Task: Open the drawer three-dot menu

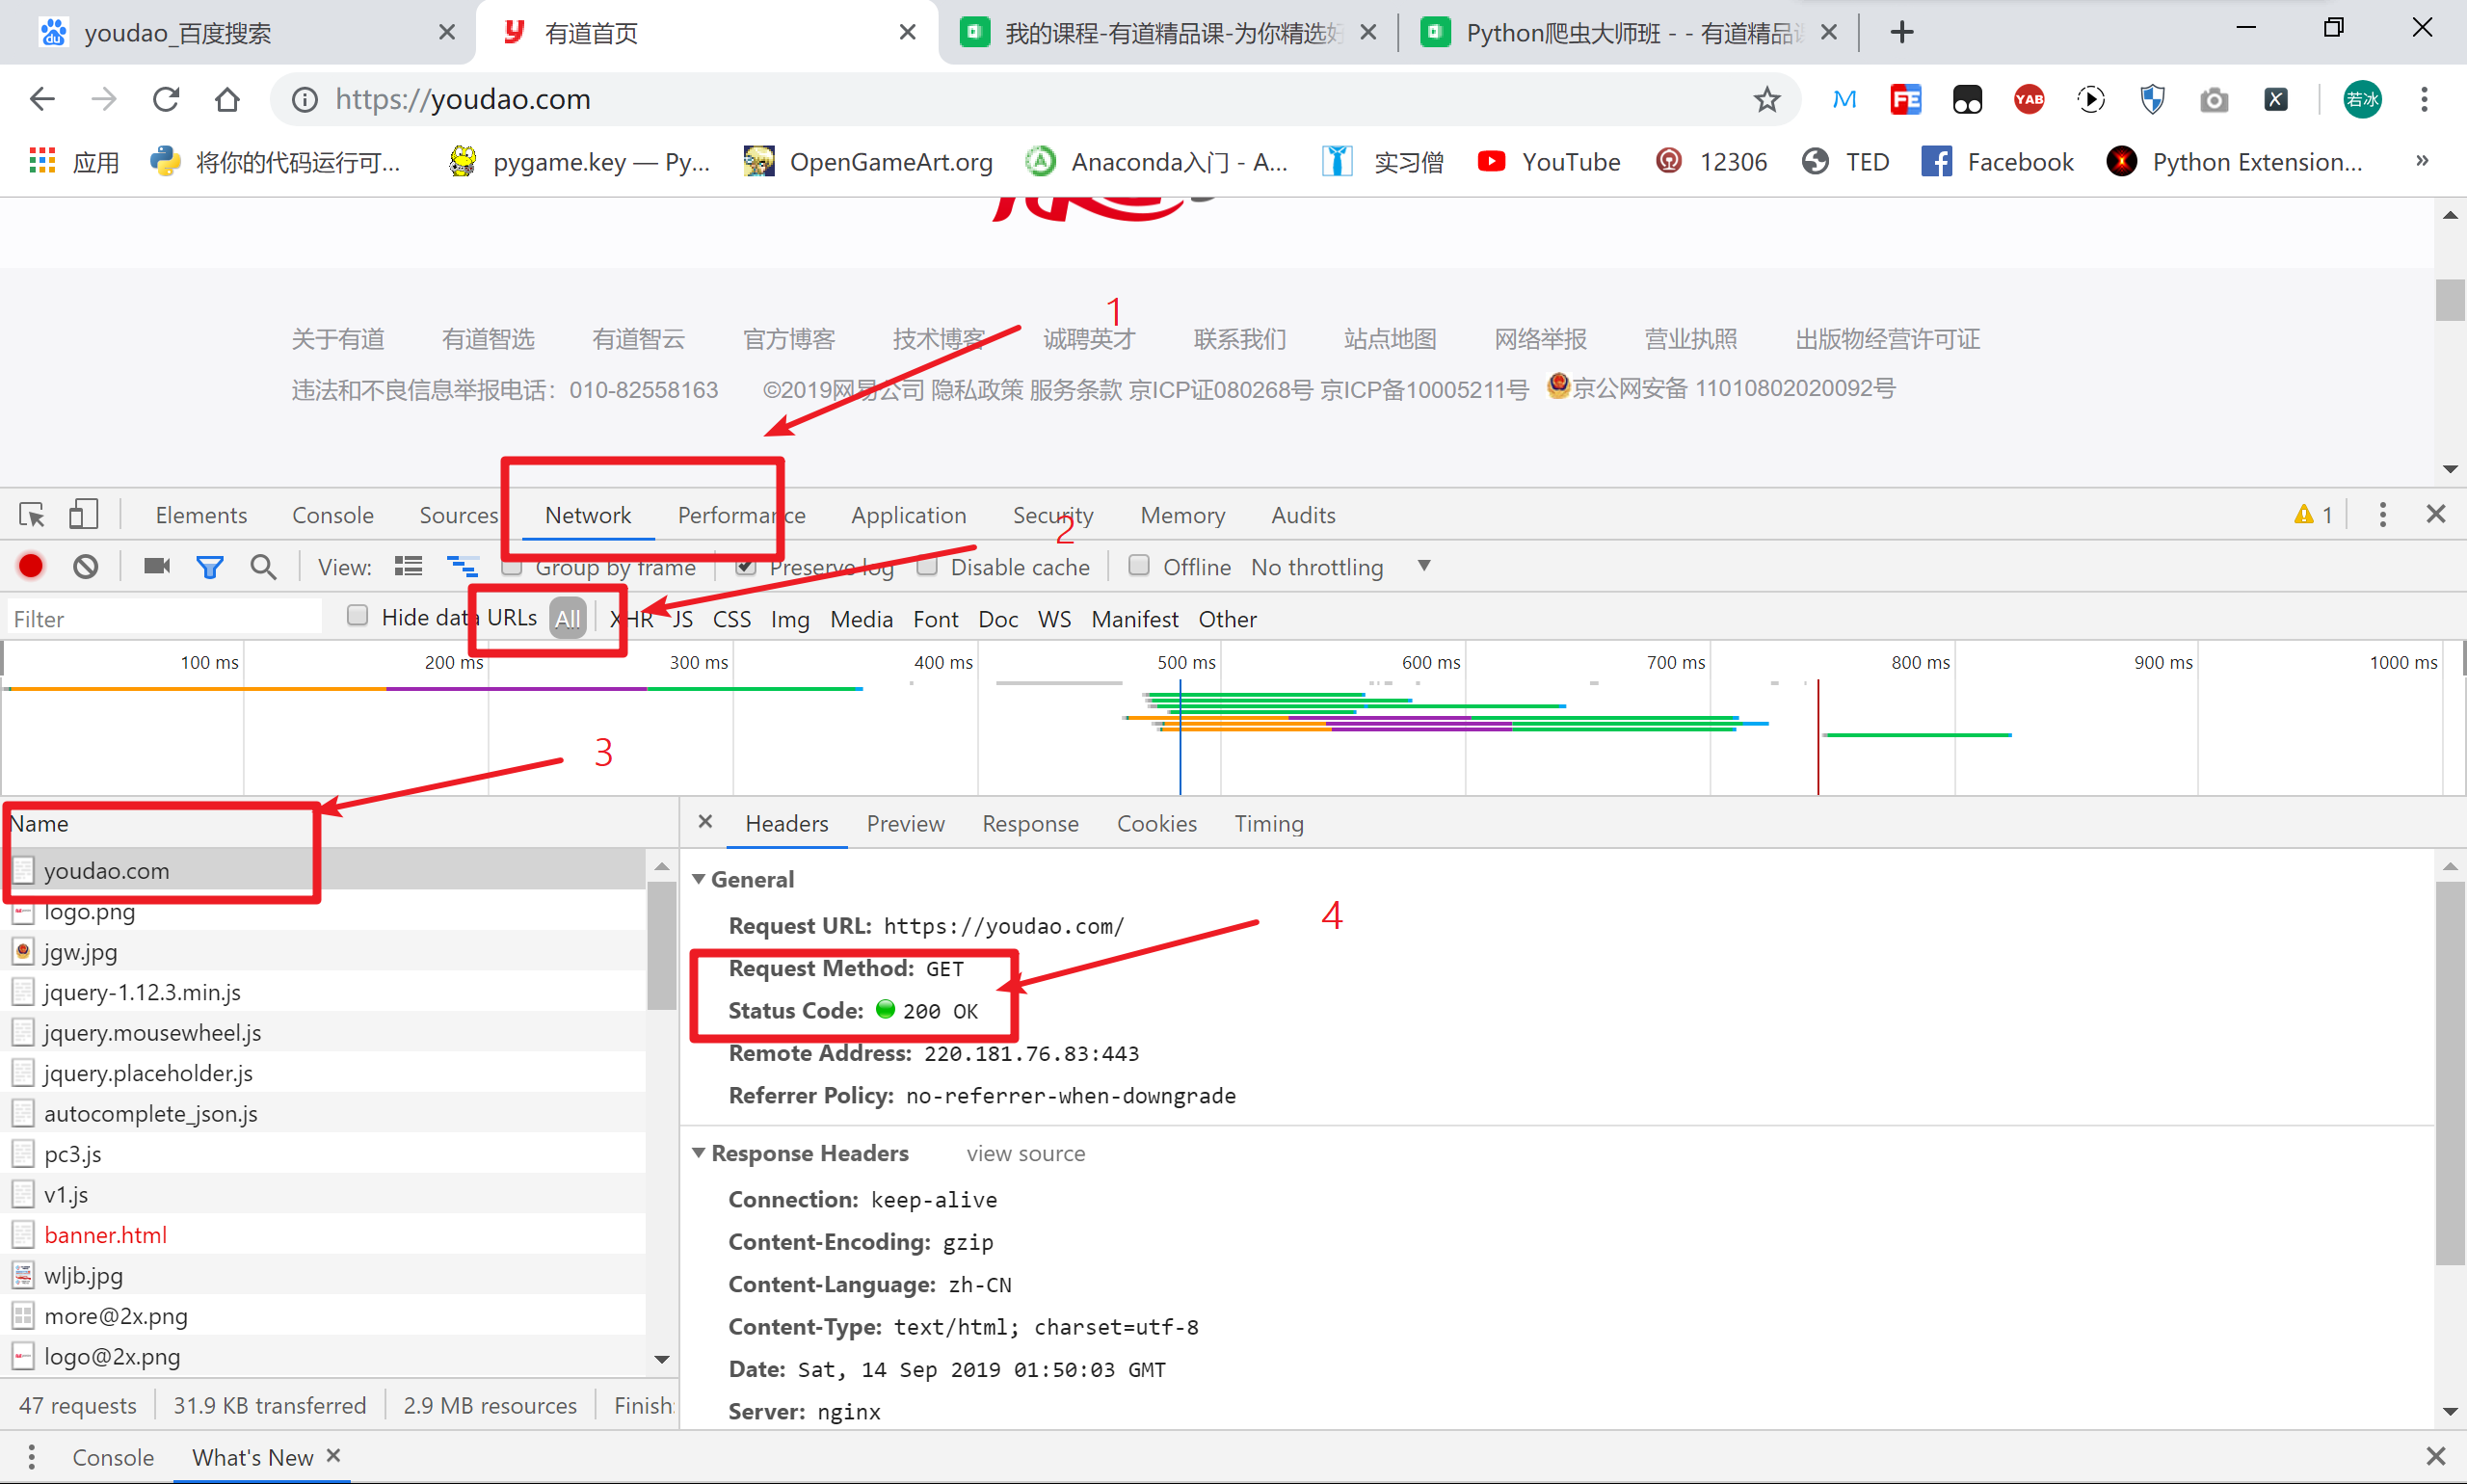Action: [31, 1456]
